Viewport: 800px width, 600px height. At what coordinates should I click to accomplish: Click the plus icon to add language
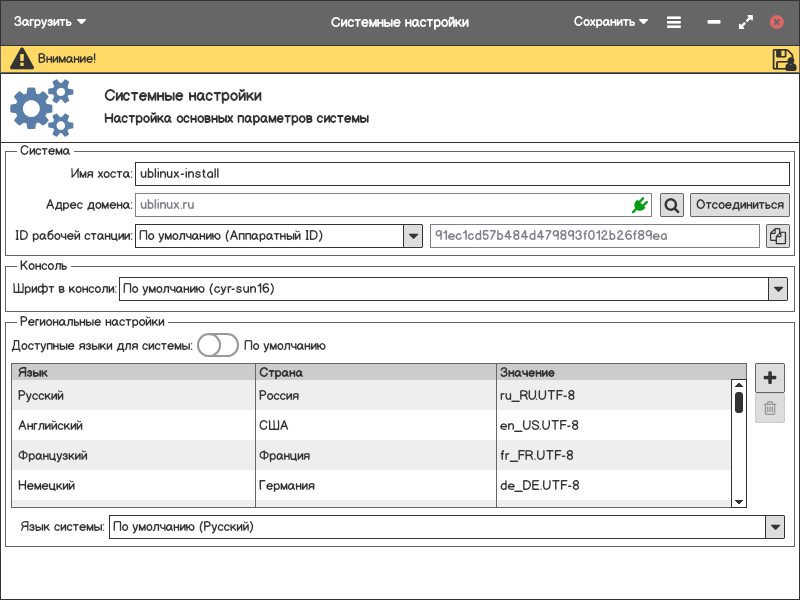tap(770, 378)
